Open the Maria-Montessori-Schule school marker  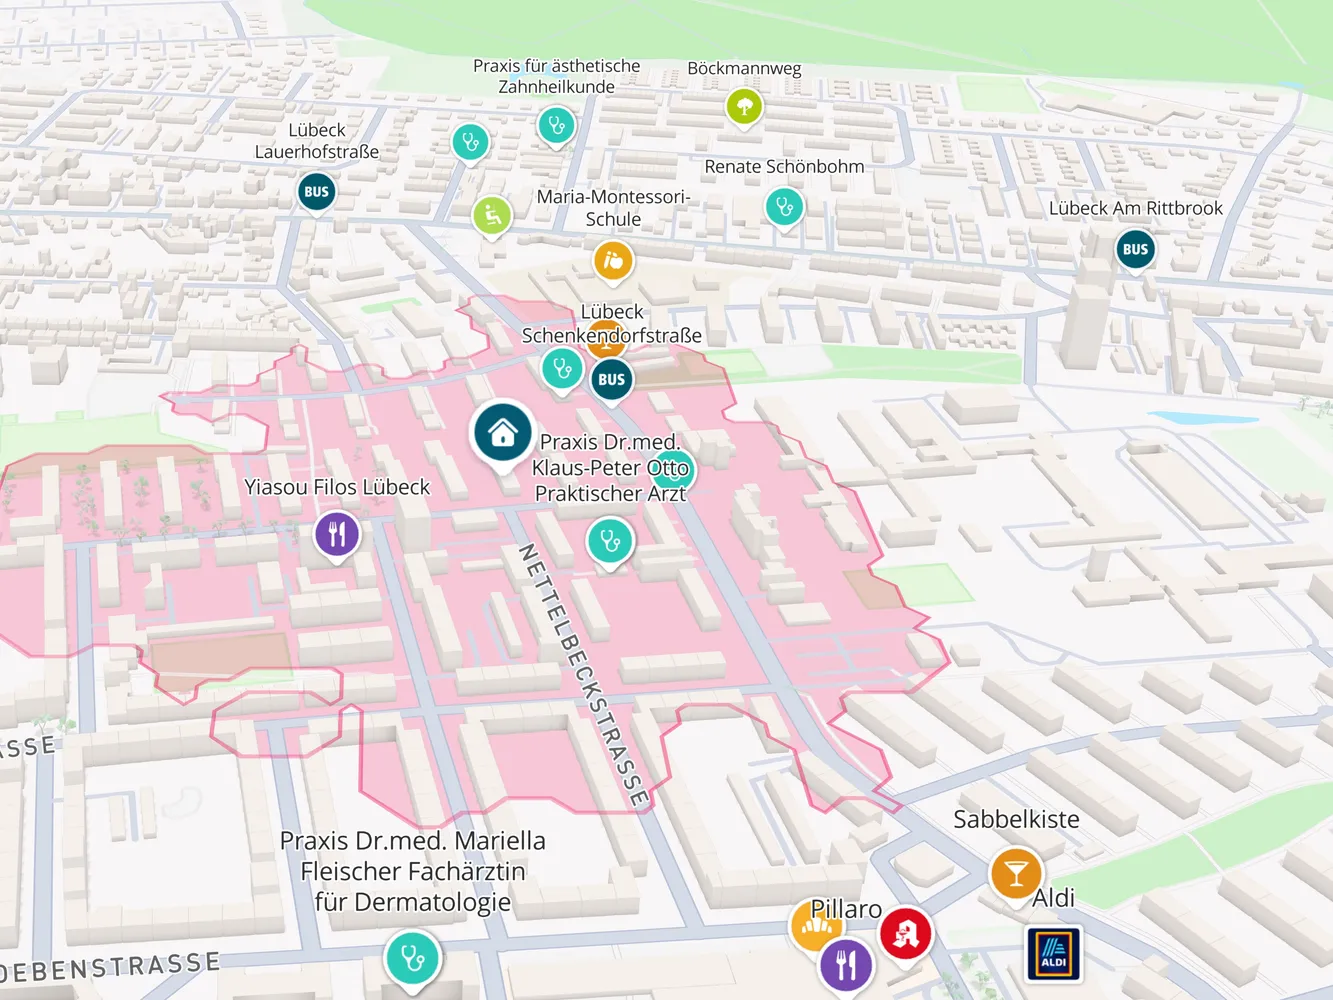pyautogui.click(x=613, y=261)
